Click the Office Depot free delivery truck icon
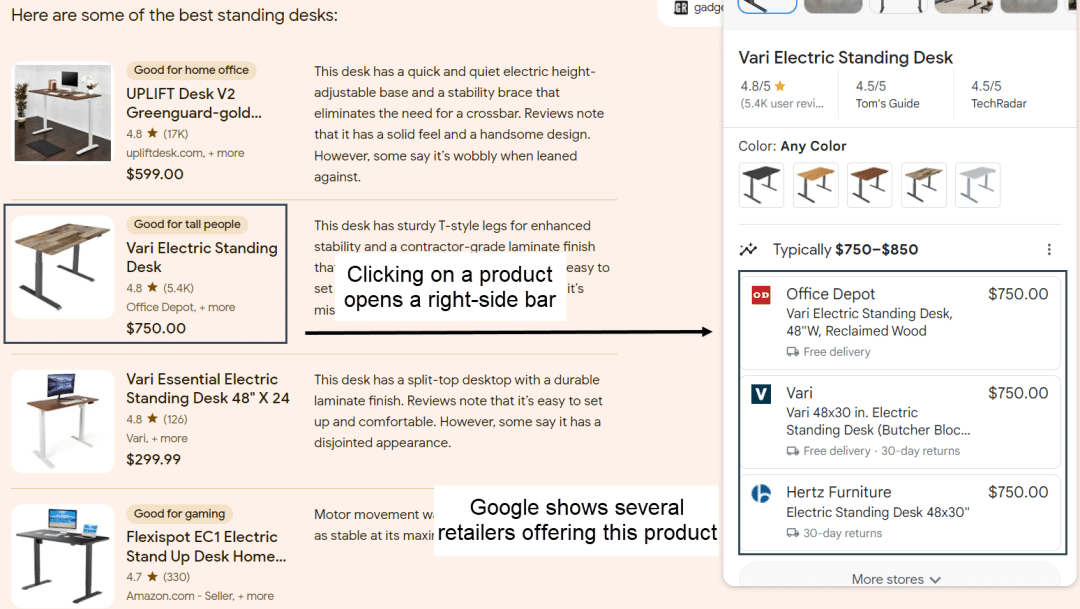 (792, 352)
